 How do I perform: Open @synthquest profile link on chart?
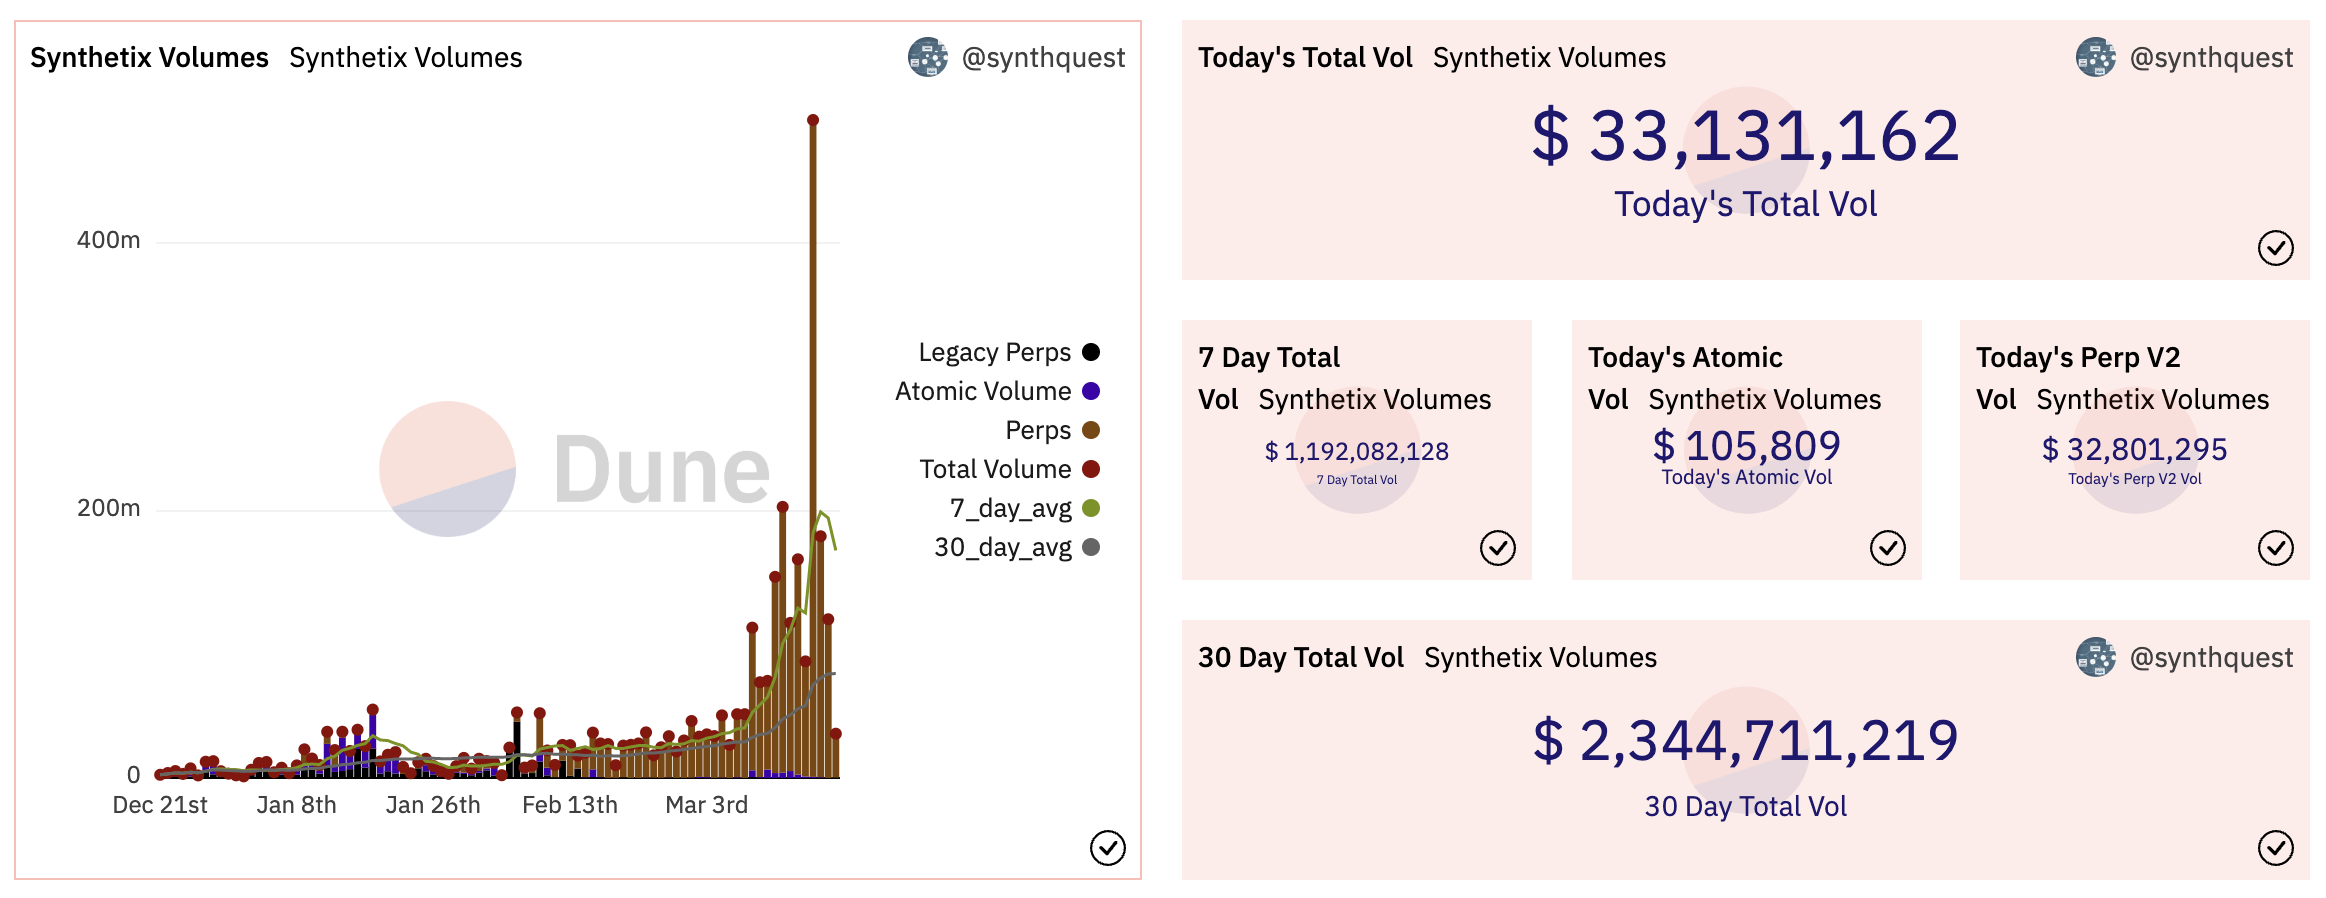click(1043, 58)
